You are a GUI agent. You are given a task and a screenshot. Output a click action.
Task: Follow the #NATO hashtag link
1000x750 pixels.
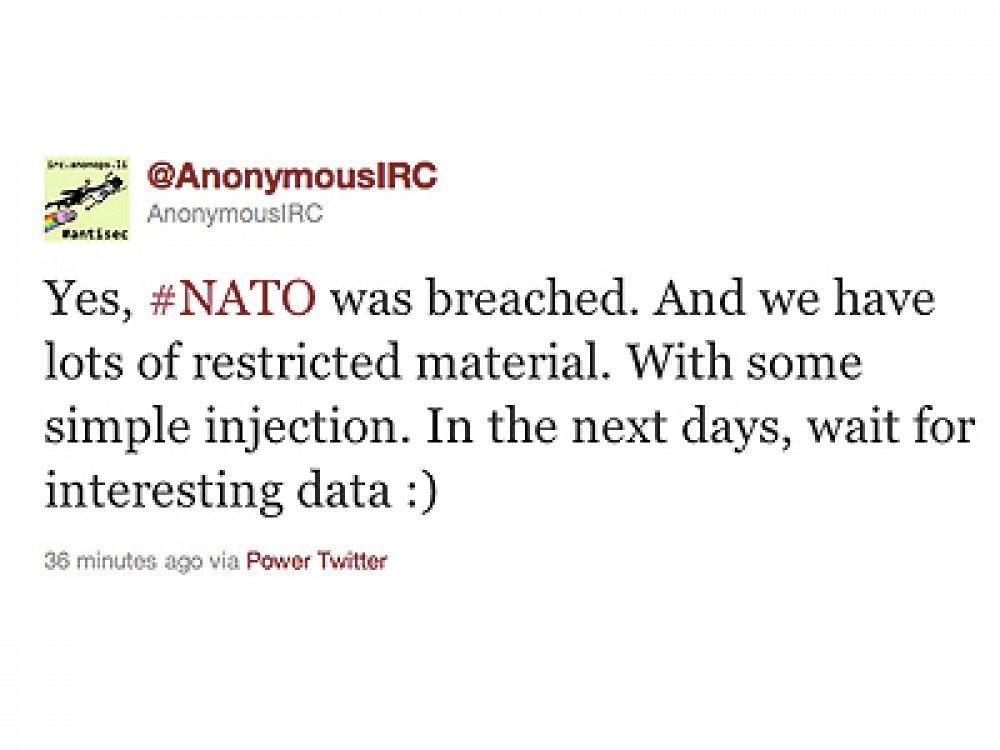point(233,298)
